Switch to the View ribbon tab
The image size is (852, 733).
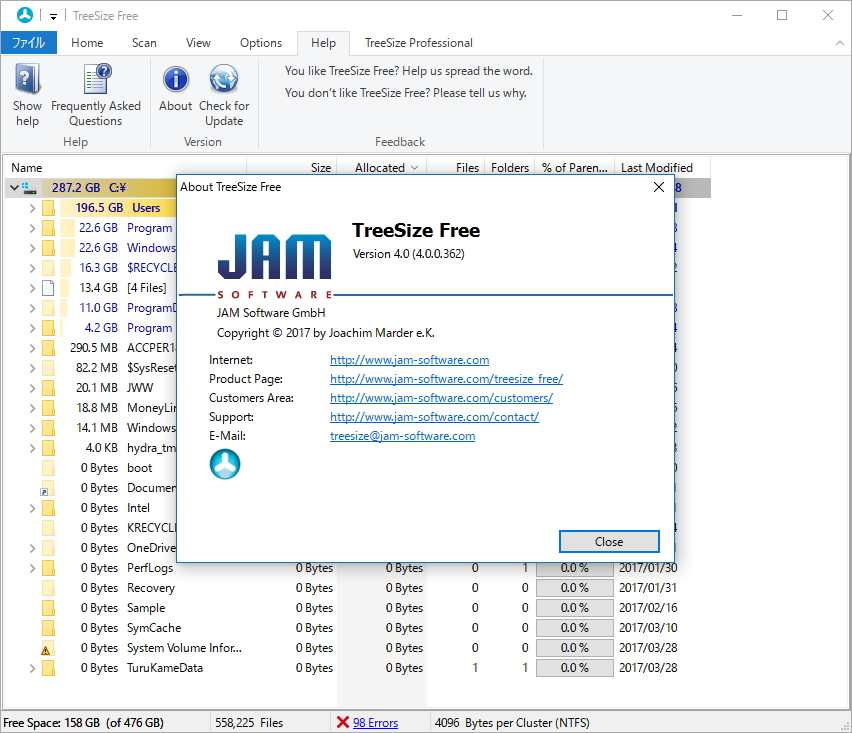point(198,43)
